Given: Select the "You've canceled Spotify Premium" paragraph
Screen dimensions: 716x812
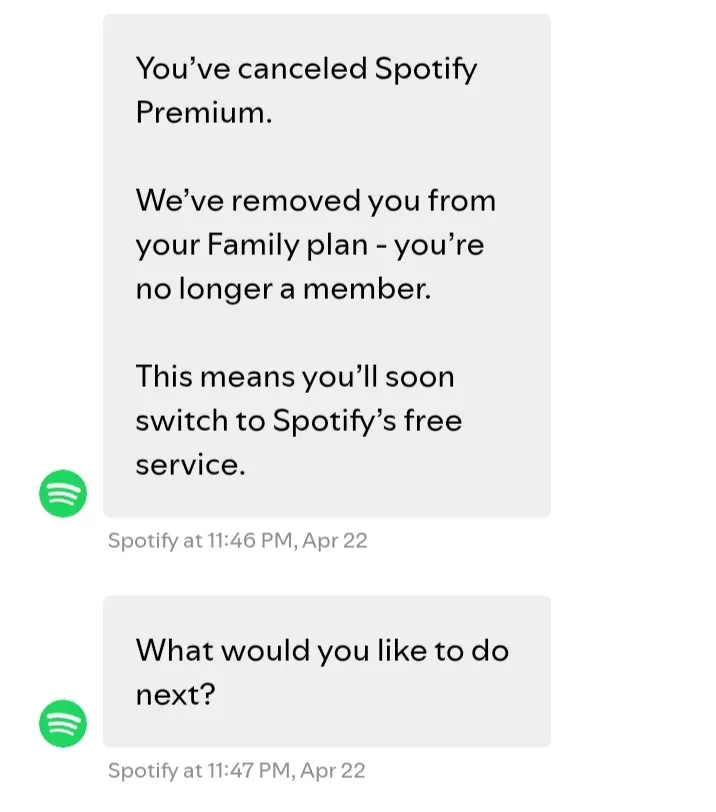Looking at the screenshot, I should pyautogui.click(x=306, y=90).
